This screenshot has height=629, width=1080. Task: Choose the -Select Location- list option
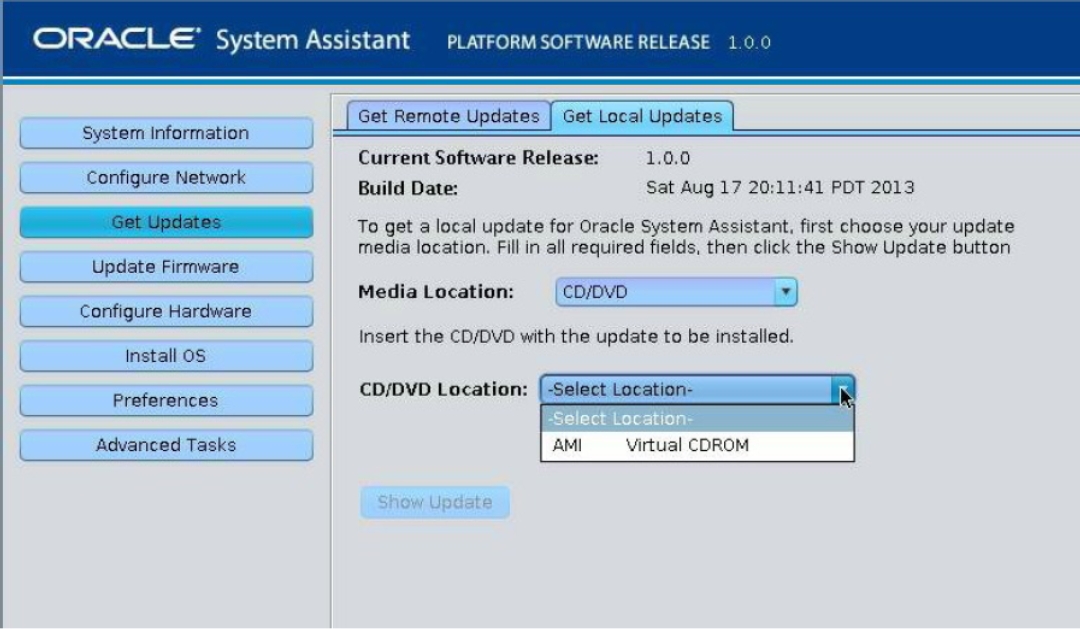click(697, 419)
